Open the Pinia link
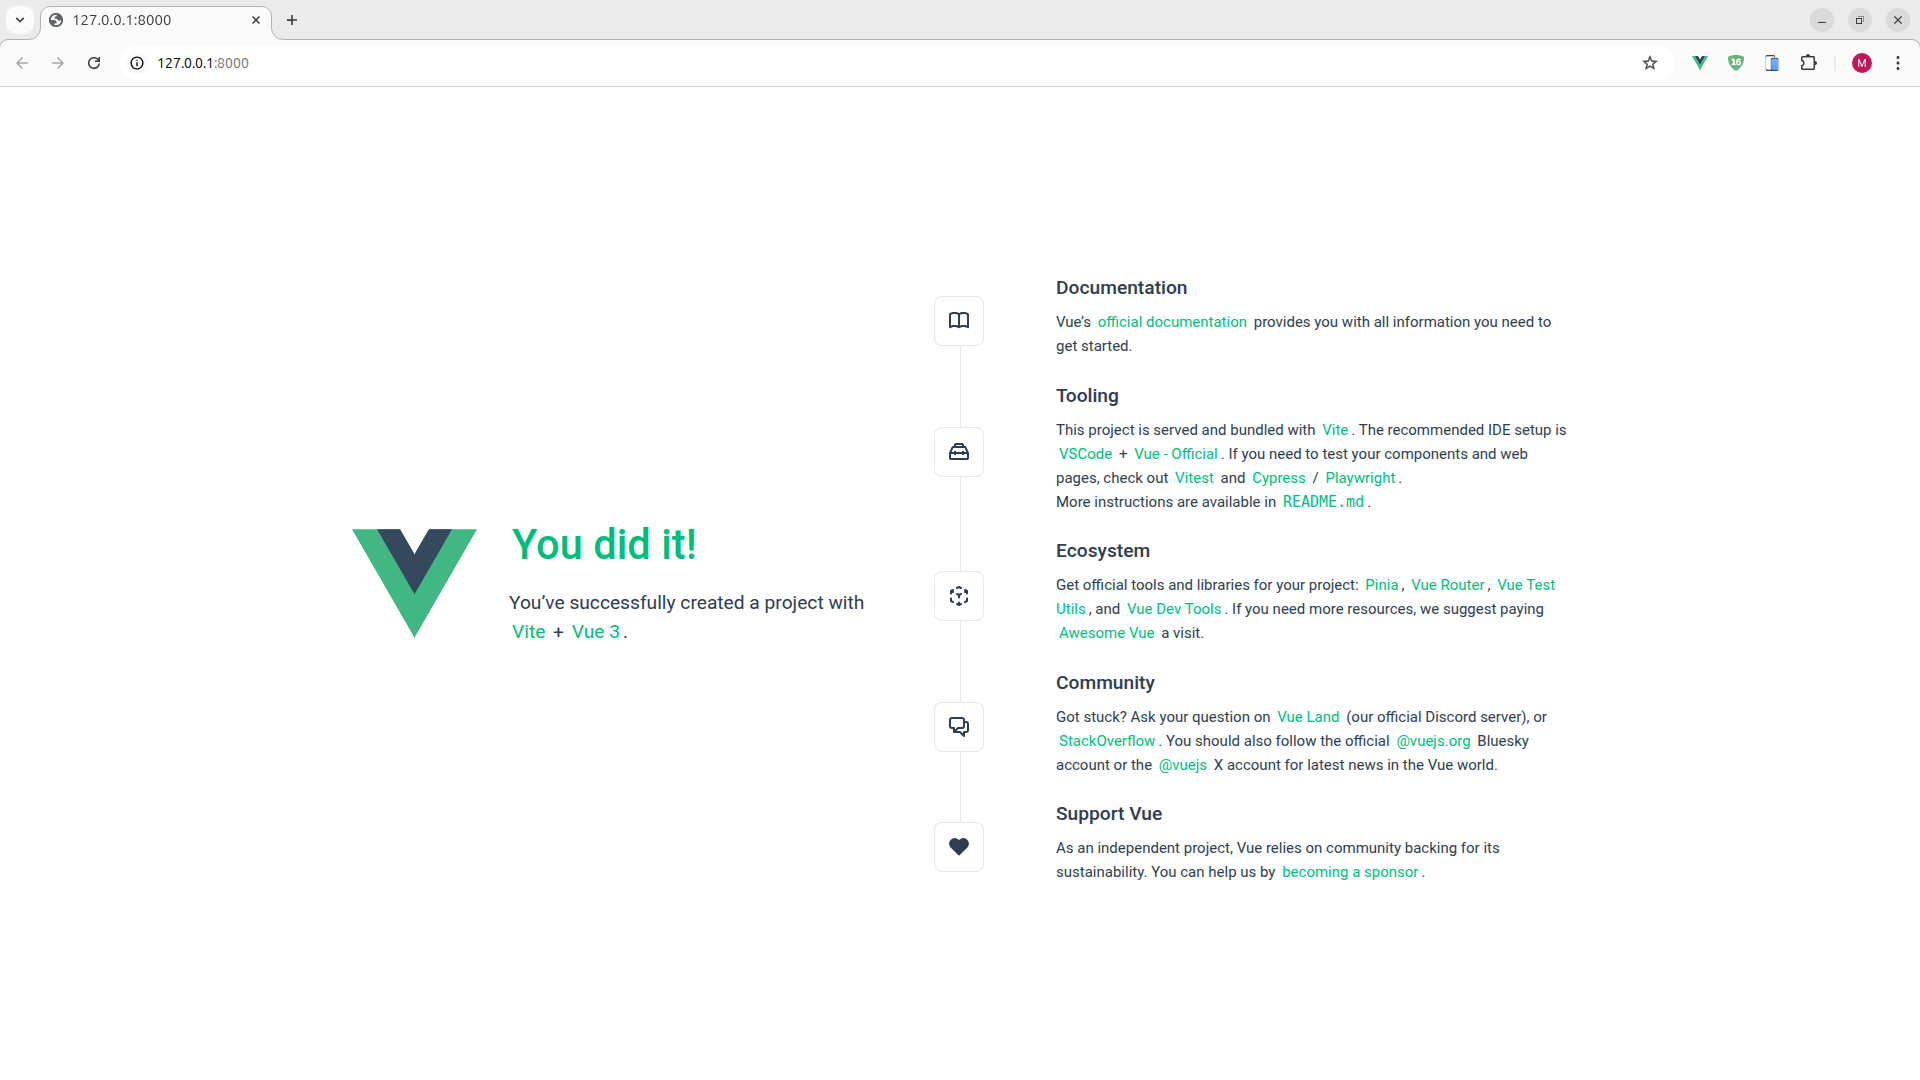The image size is (1920, 1080). pos(1382,585)
